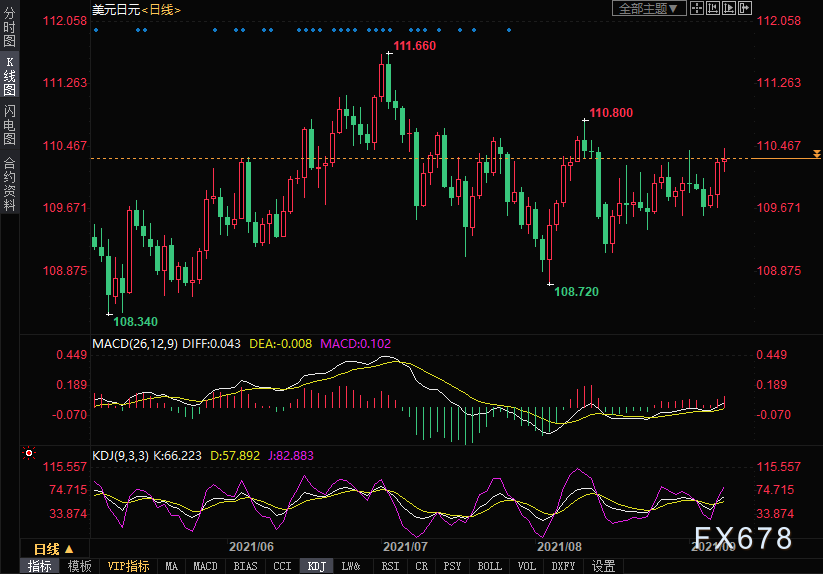Viewport: 823px width, 574px height.
Task: Click the 设置 settings button
Action: (x=603, y=566)
